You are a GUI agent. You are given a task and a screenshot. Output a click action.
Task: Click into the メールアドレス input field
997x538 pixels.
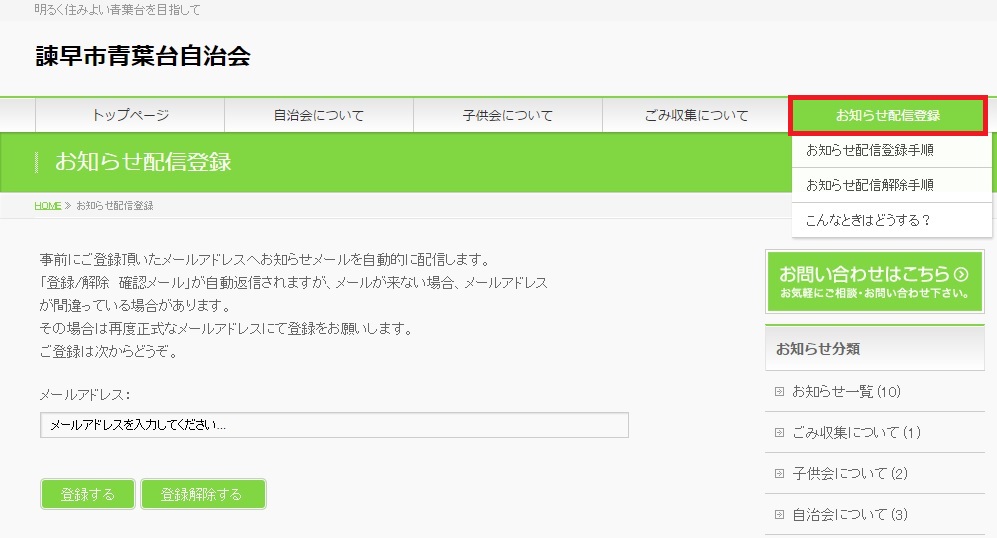[334, 425]
